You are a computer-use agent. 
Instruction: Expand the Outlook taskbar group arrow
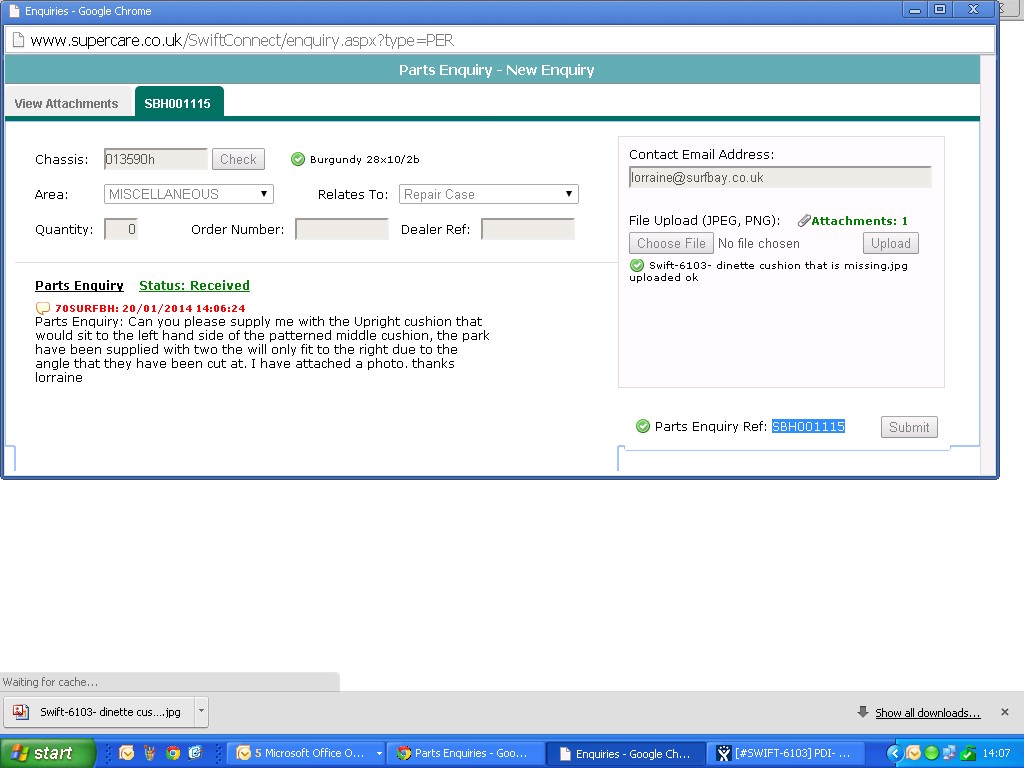coord(379,753)
